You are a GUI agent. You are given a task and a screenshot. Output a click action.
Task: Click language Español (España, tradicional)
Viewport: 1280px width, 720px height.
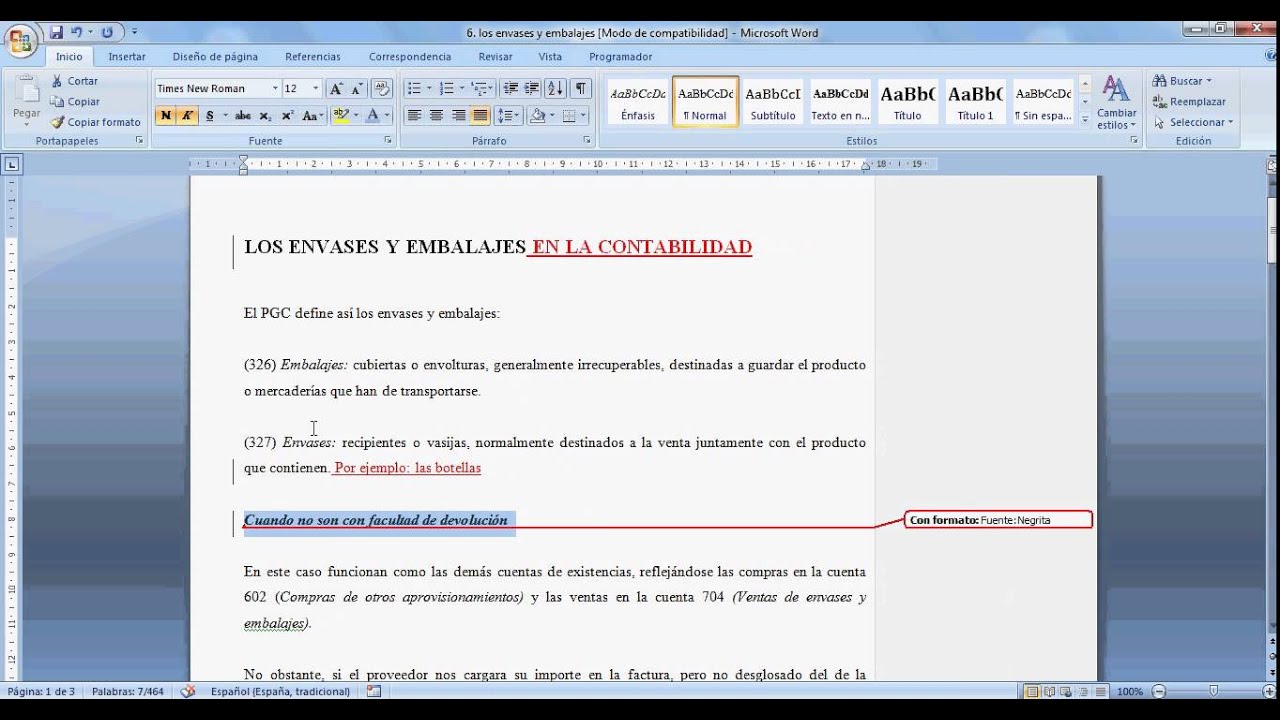pos(280,691)
